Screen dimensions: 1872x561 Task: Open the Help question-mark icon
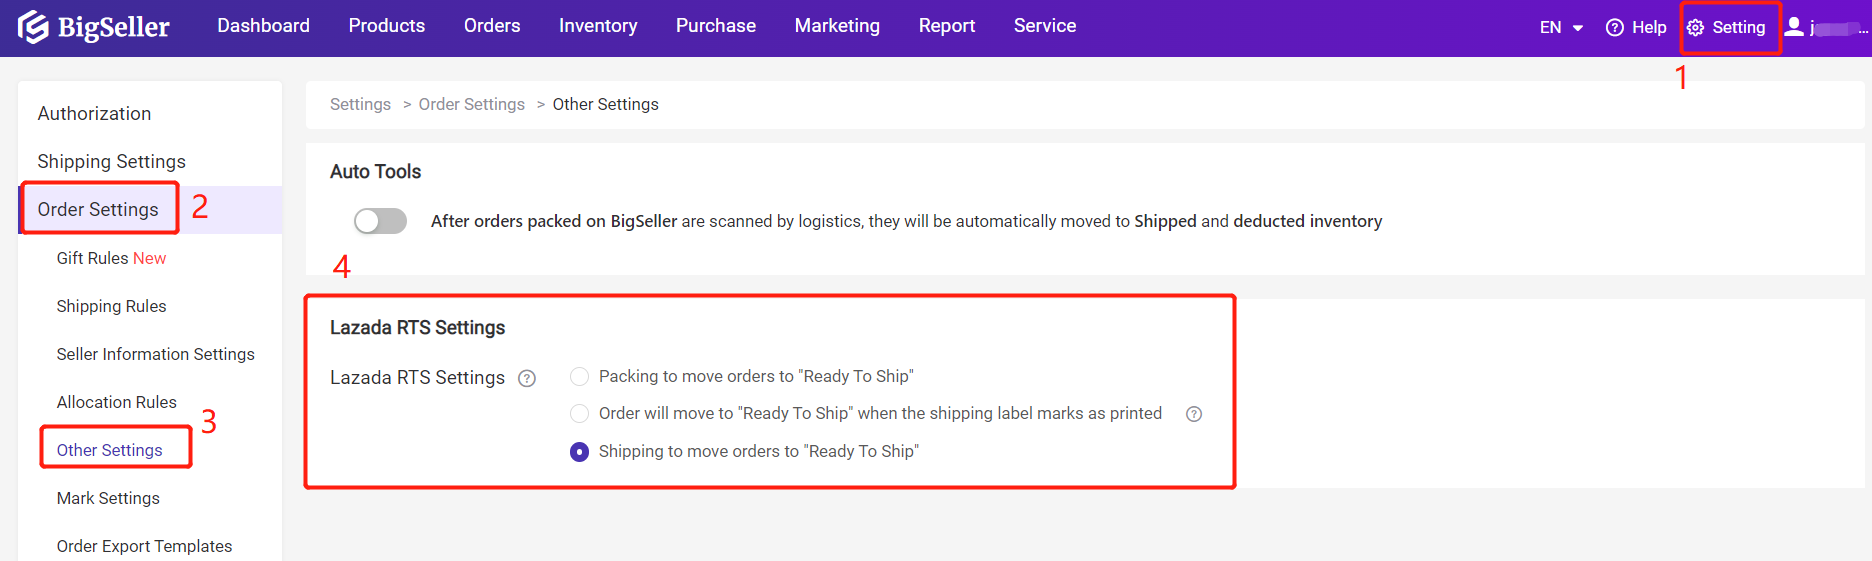(1614, 28)
